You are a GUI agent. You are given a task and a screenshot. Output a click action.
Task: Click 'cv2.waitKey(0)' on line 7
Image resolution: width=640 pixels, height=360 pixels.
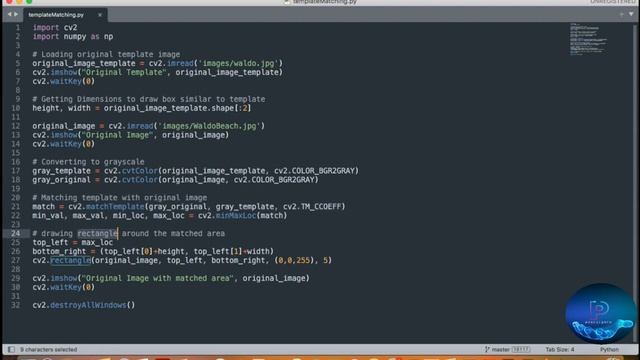64,81
